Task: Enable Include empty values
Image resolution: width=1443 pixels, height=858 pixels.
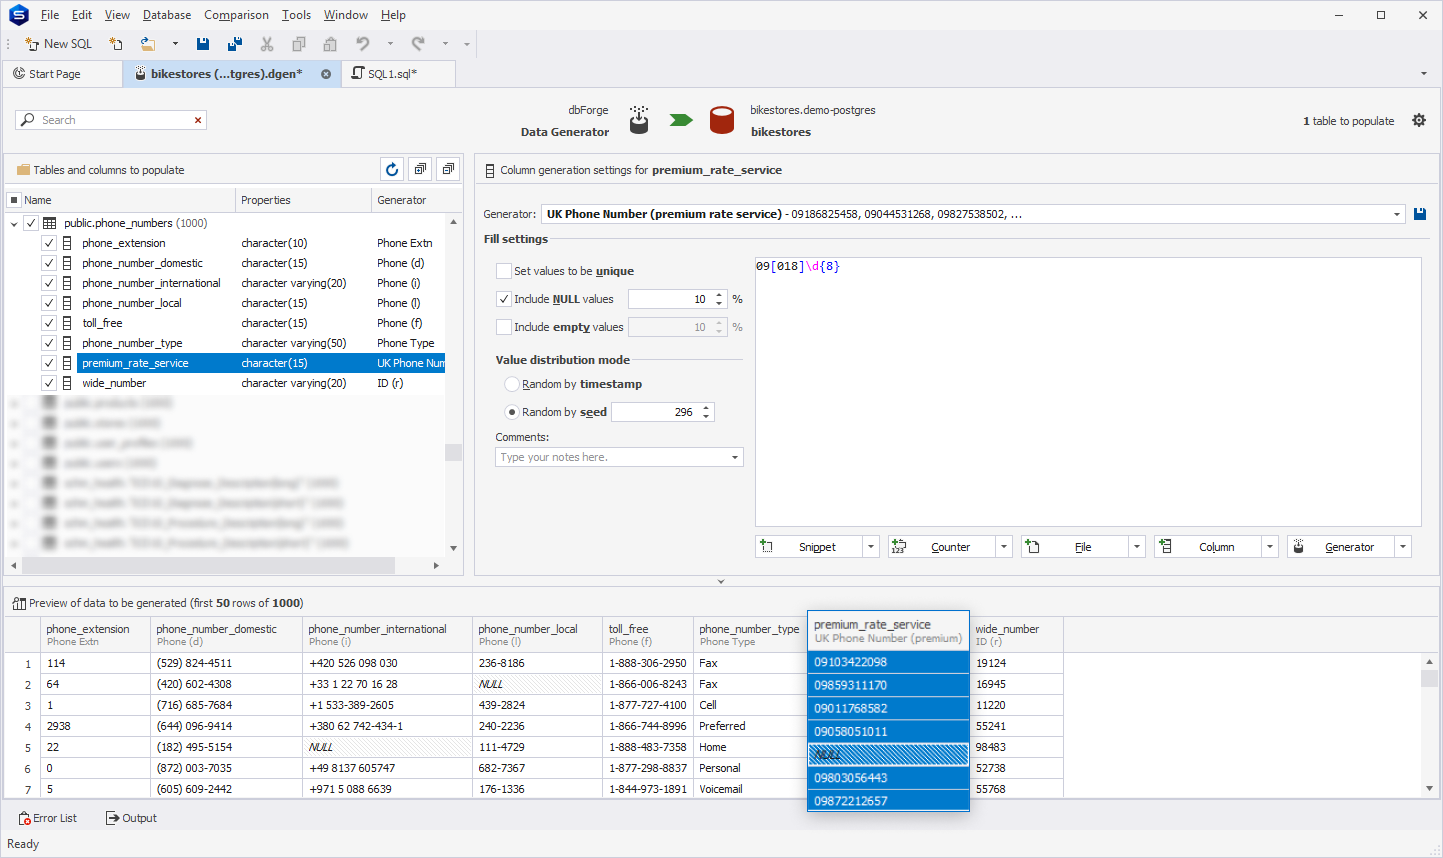Action: coord(504,327)
